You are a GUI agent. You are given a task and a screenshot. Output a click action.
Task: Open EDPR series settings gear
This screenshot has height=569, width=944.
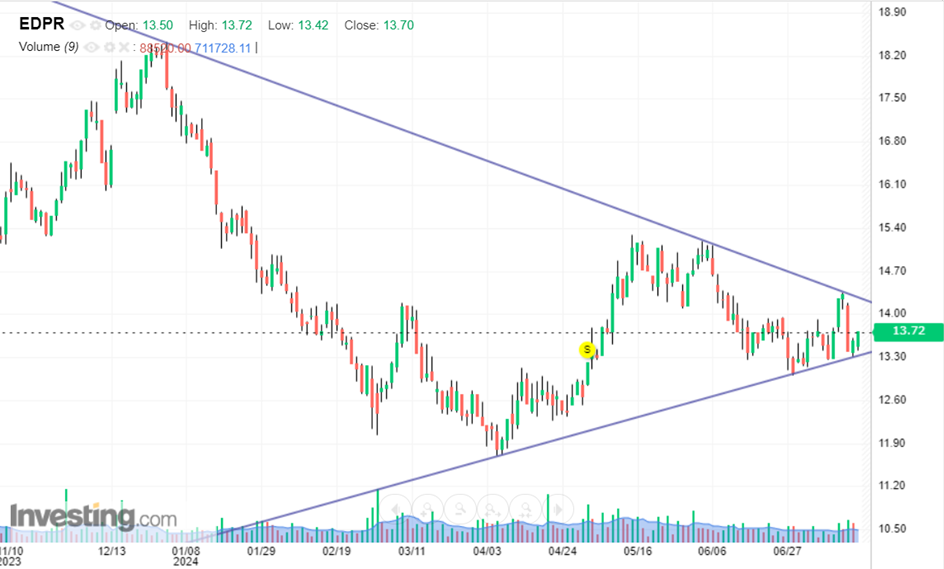95,25
